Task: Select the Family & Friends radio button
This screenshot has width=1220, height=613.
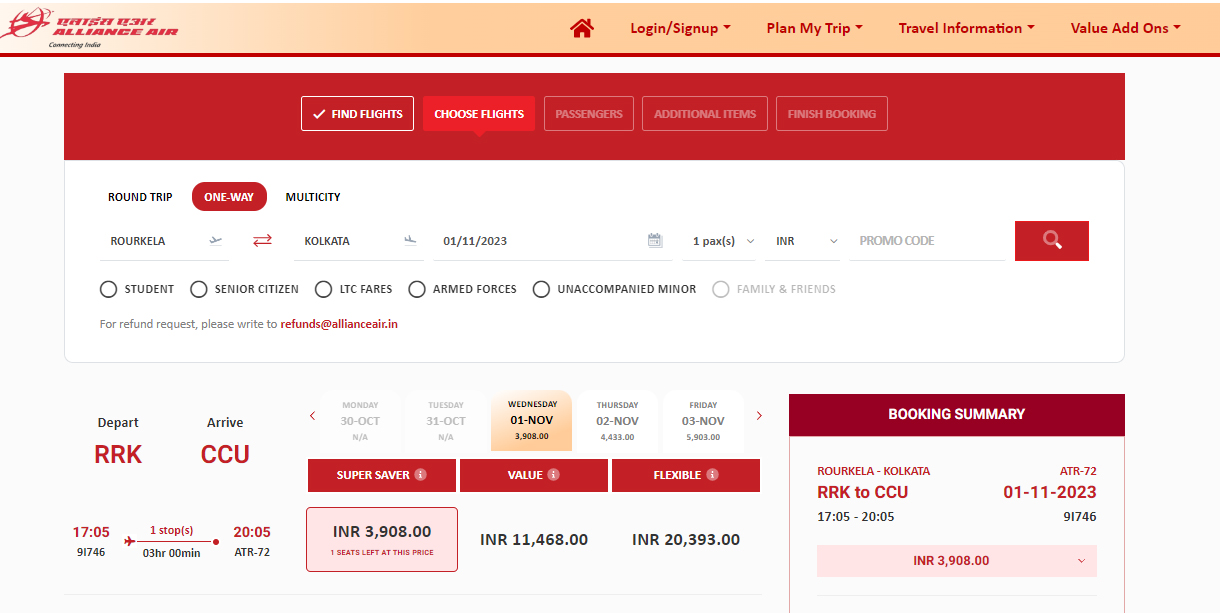Action: pyautogui.click(x=721, y=289)
